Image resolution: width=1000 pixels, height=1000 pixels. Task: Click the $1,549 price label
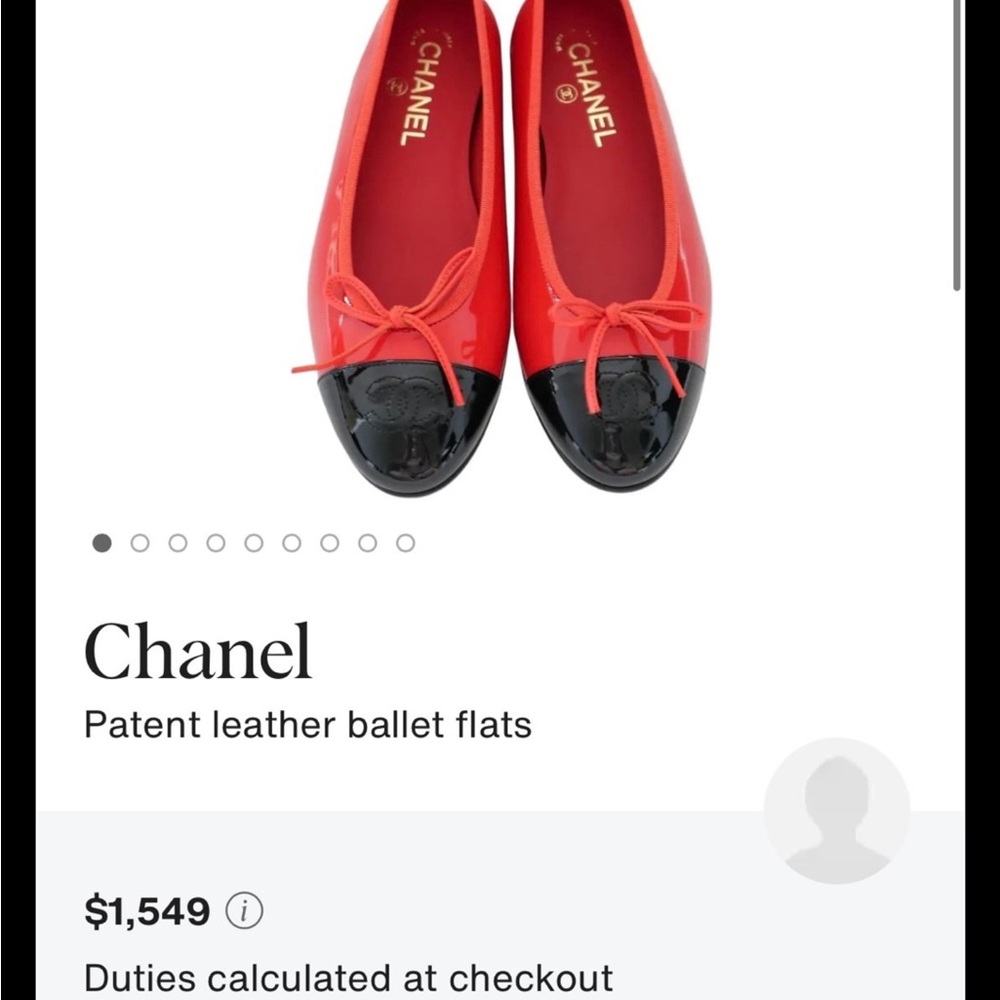click(x=145, y=911)
